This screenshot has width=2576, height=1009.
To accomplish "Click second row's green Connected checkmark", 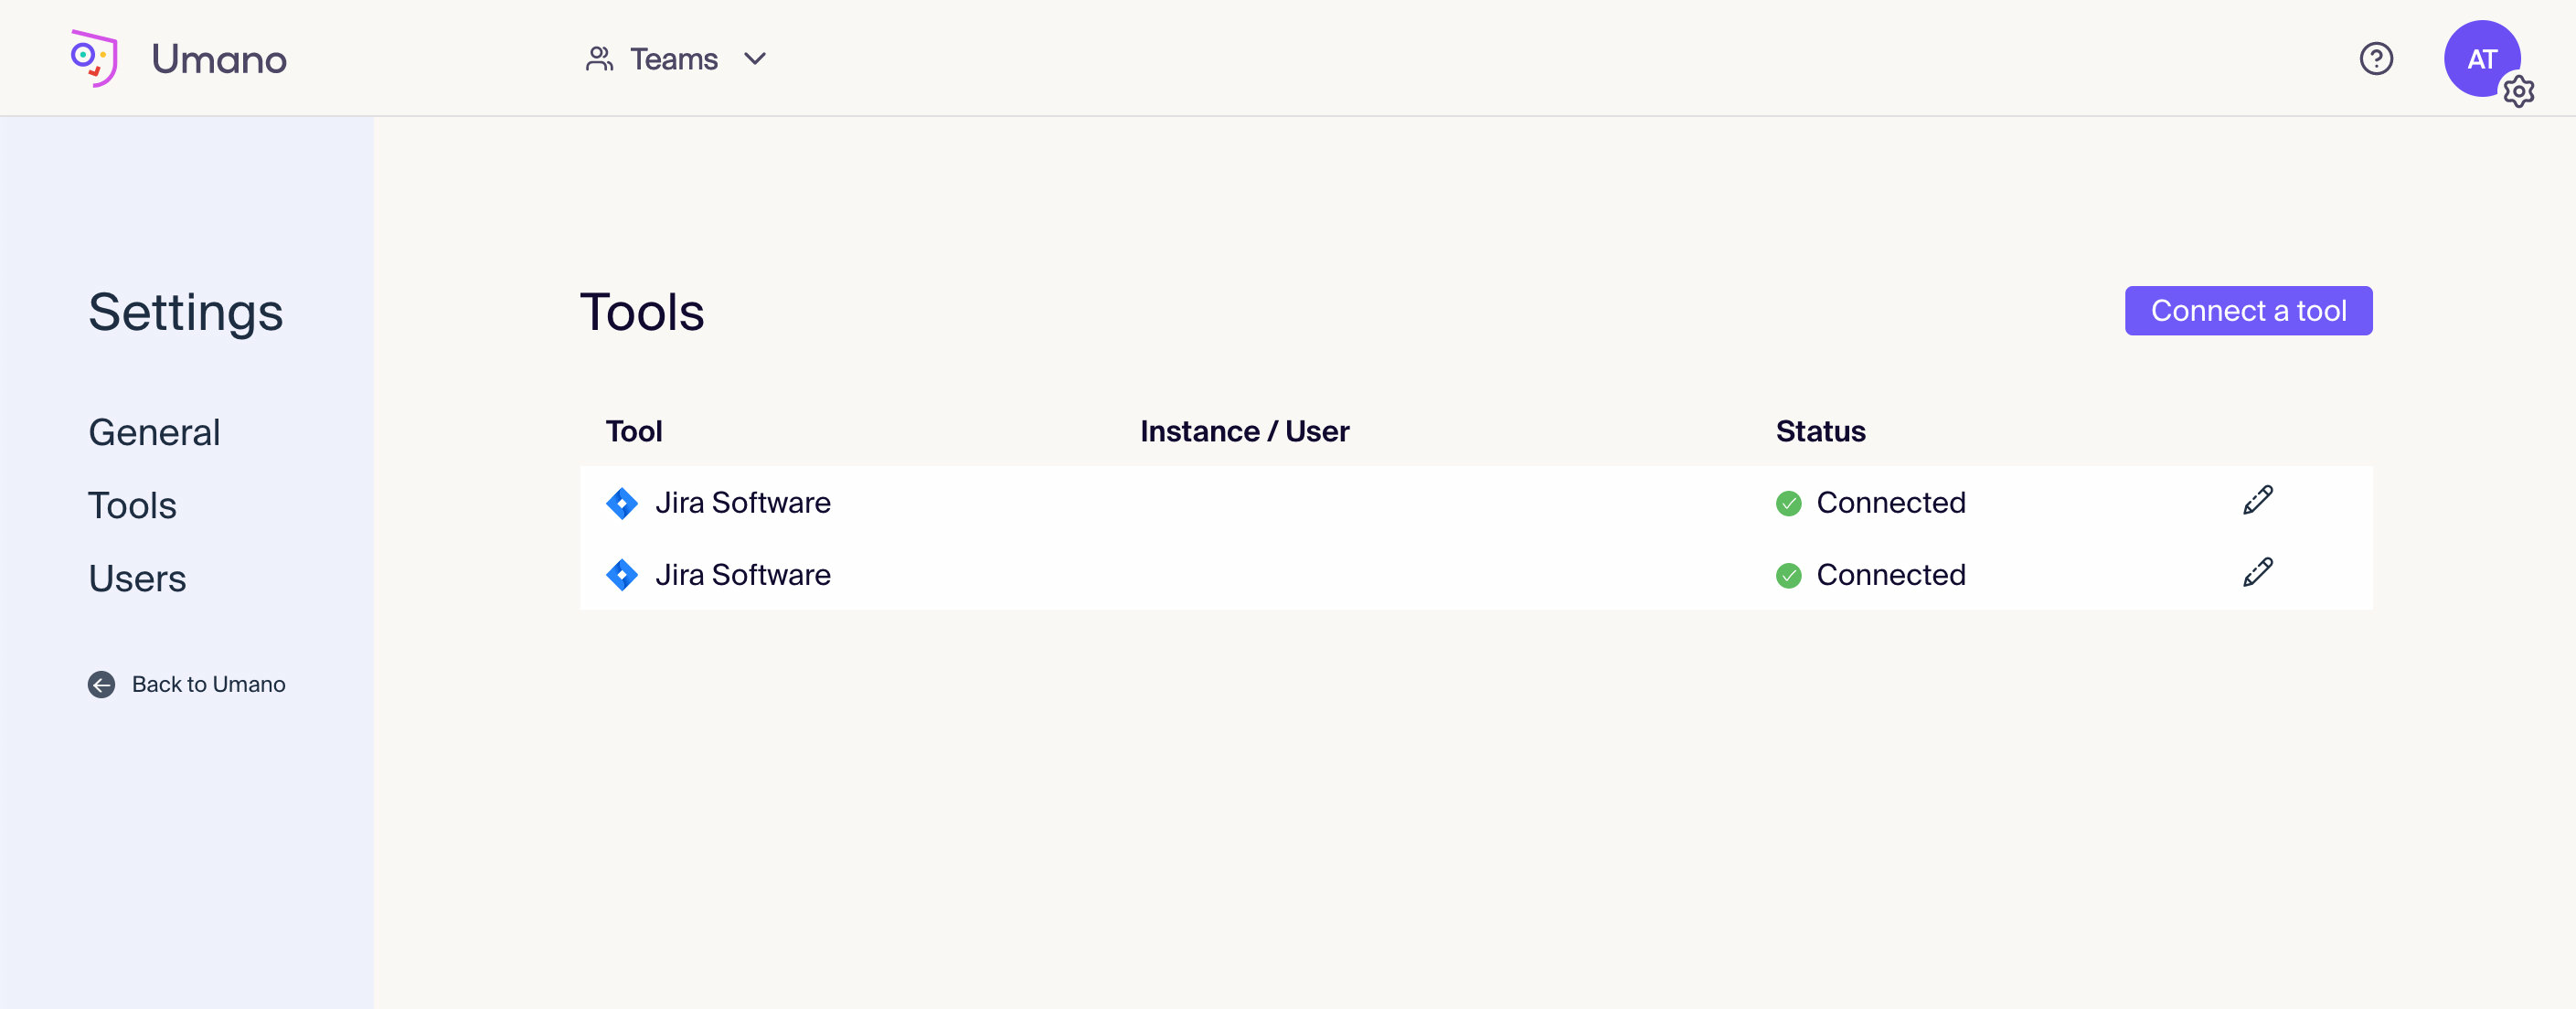I will [x=1788, y=575].
